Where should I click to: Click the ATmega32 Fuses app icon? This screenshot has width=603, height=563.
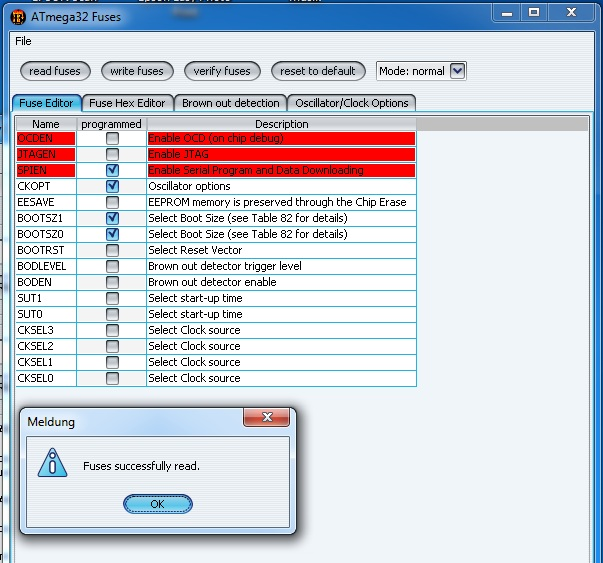click(18, 17)
